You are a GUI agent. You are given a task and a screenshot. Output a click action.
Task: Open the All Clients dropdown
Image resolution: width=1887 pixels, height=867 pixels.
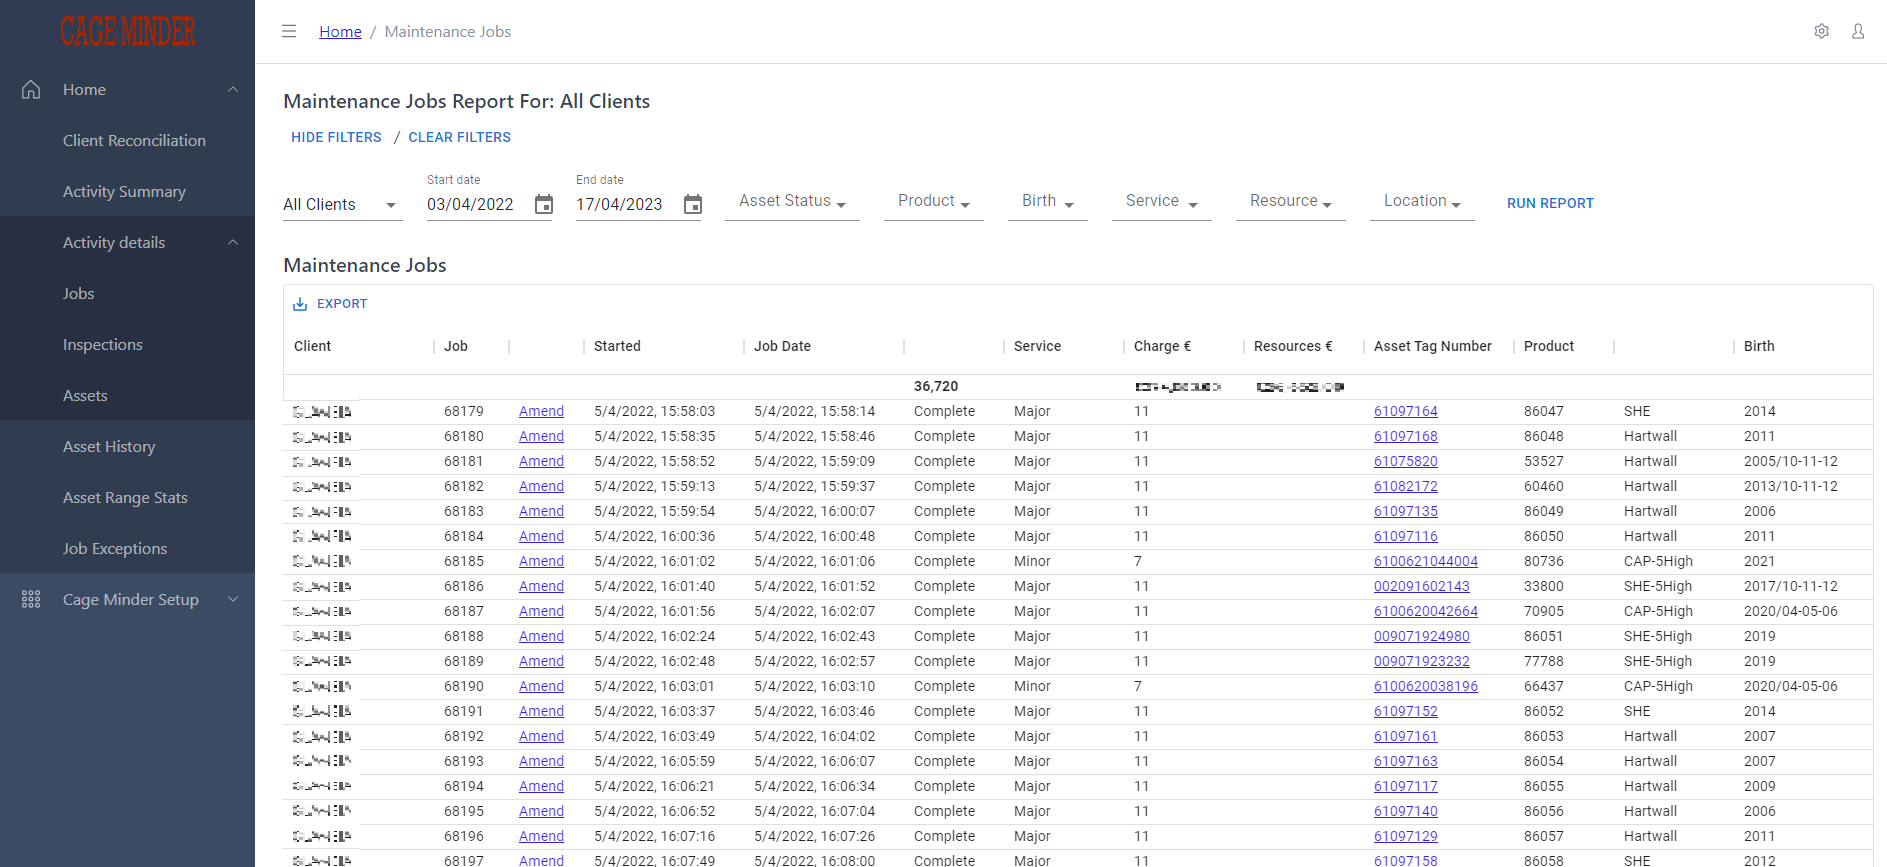[342, 204]
